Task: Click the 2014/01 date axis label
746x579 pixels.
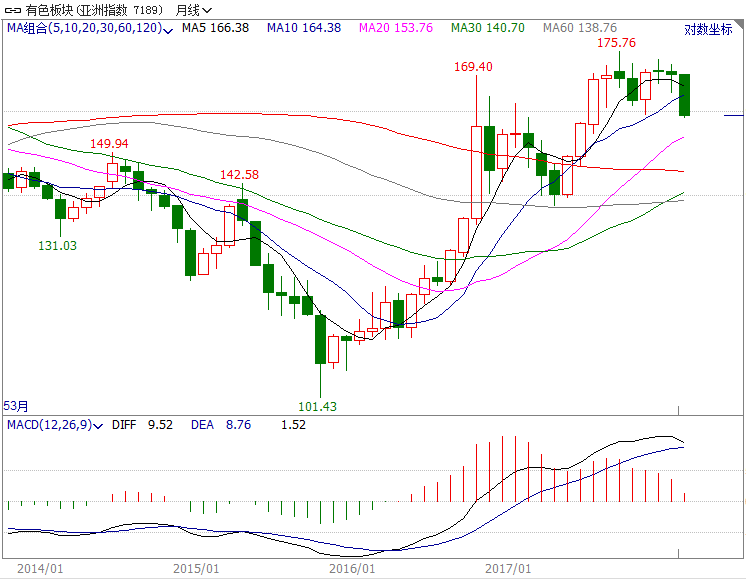Action: click(x=40, y=569)
